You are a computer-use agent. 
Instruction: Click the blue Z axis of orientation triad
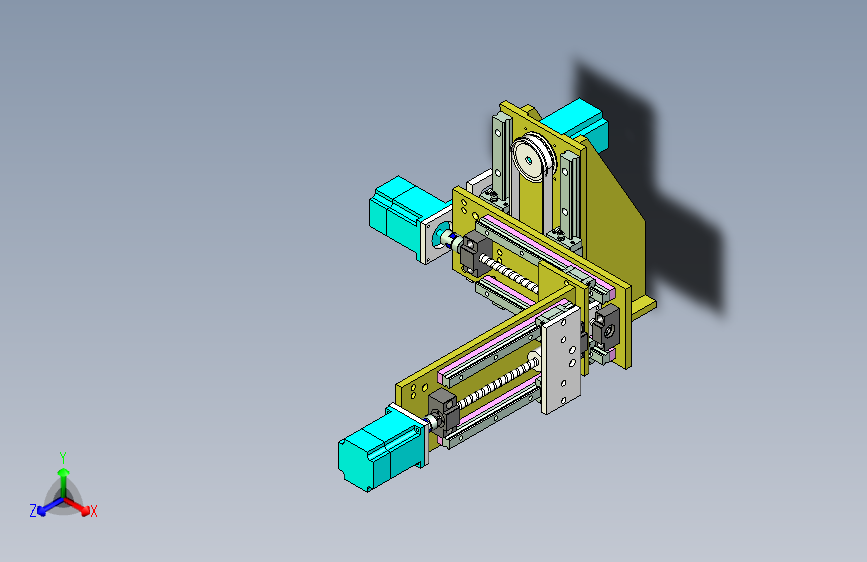[x=50, y=507]
